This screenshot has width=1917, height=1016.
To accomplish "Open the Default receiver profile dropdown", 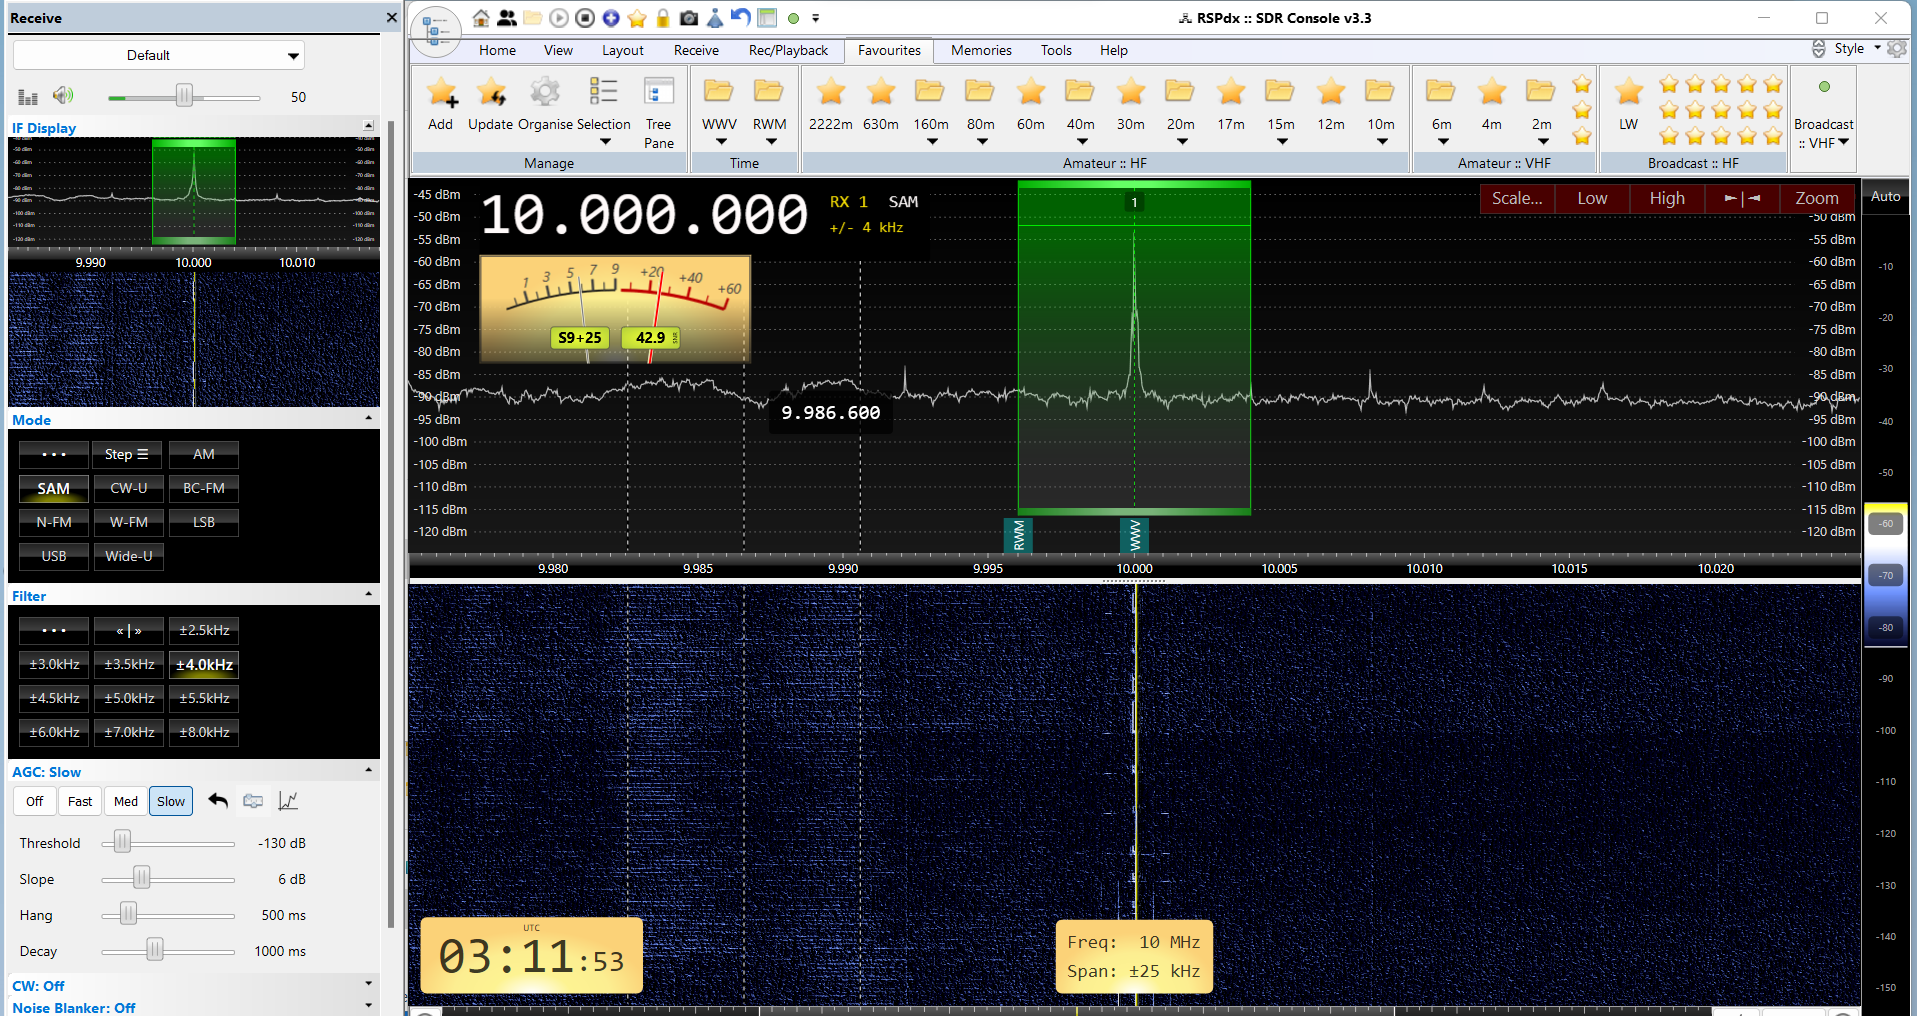I will [158, 55].
